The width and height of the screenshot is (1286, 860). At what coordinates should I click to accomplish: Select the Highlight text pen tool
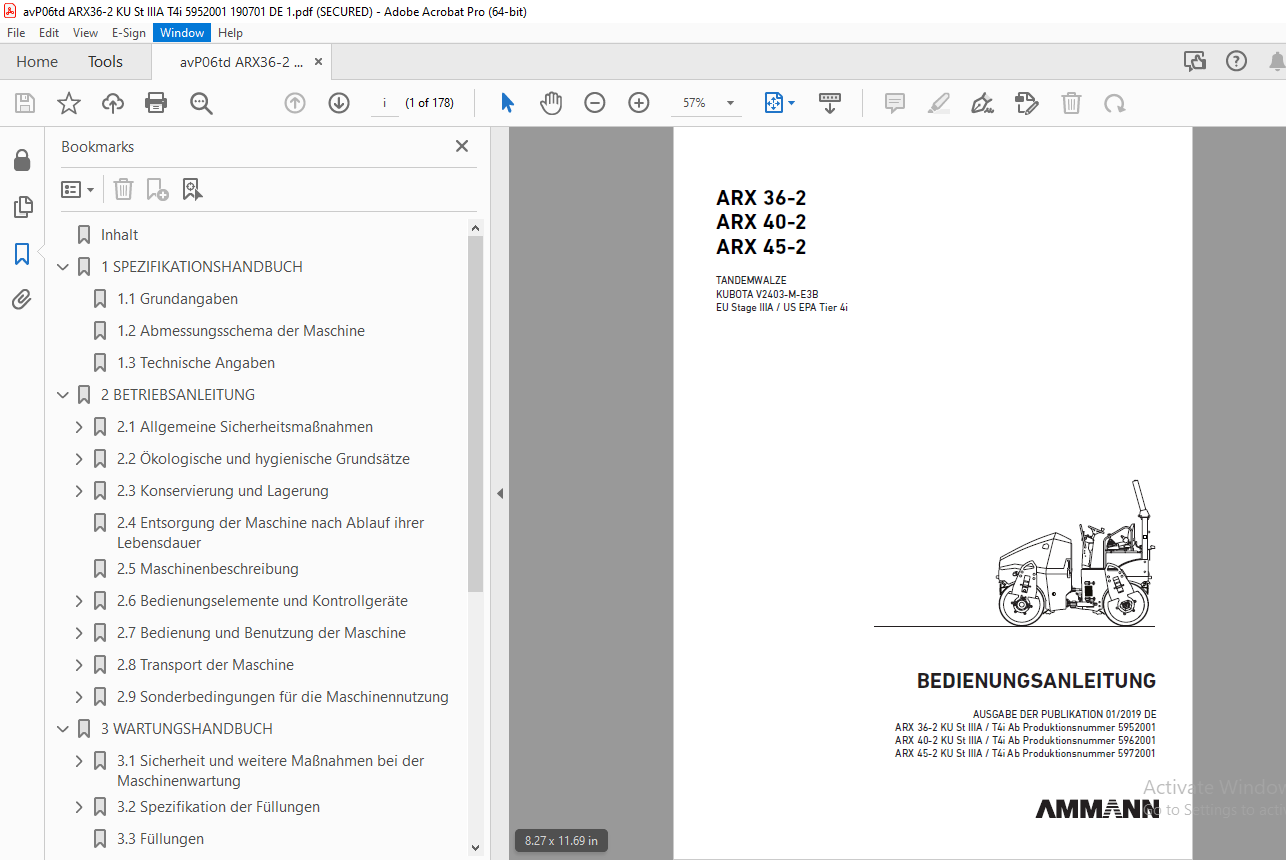938,103
